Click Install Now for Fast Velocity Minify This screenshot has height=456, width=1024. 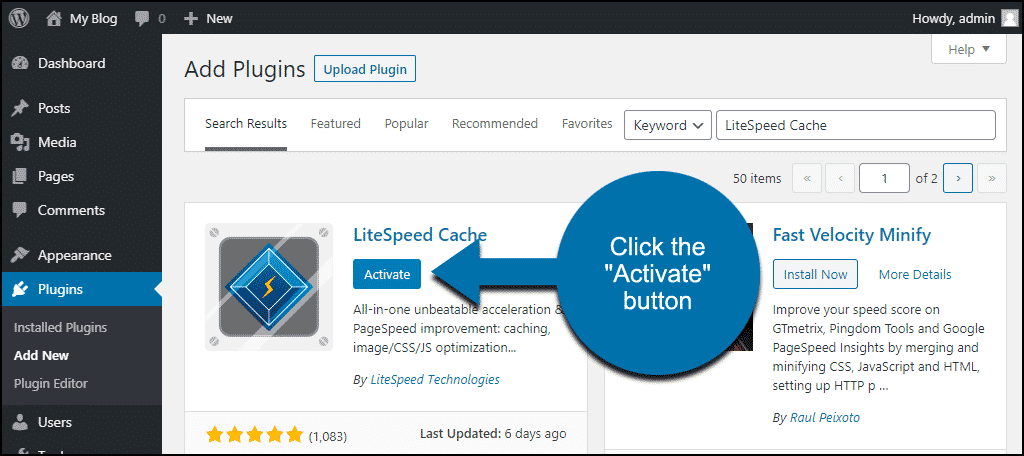coord(815,274)
